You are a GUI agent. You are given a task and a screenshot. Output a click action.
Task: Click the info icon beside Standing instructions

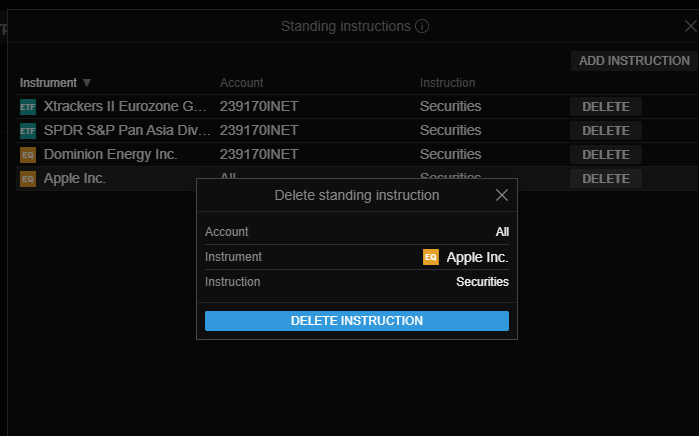[x=422, y=26]
